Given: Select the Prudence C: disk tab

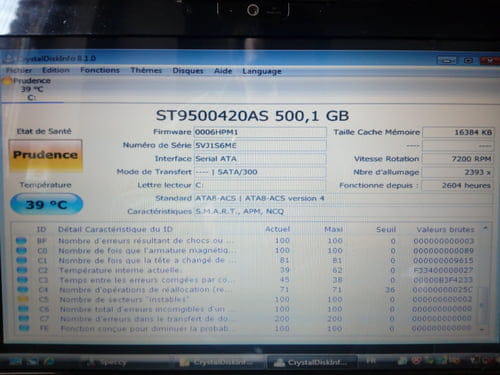Looking at the screenshot, I should (x=32, y=89).
